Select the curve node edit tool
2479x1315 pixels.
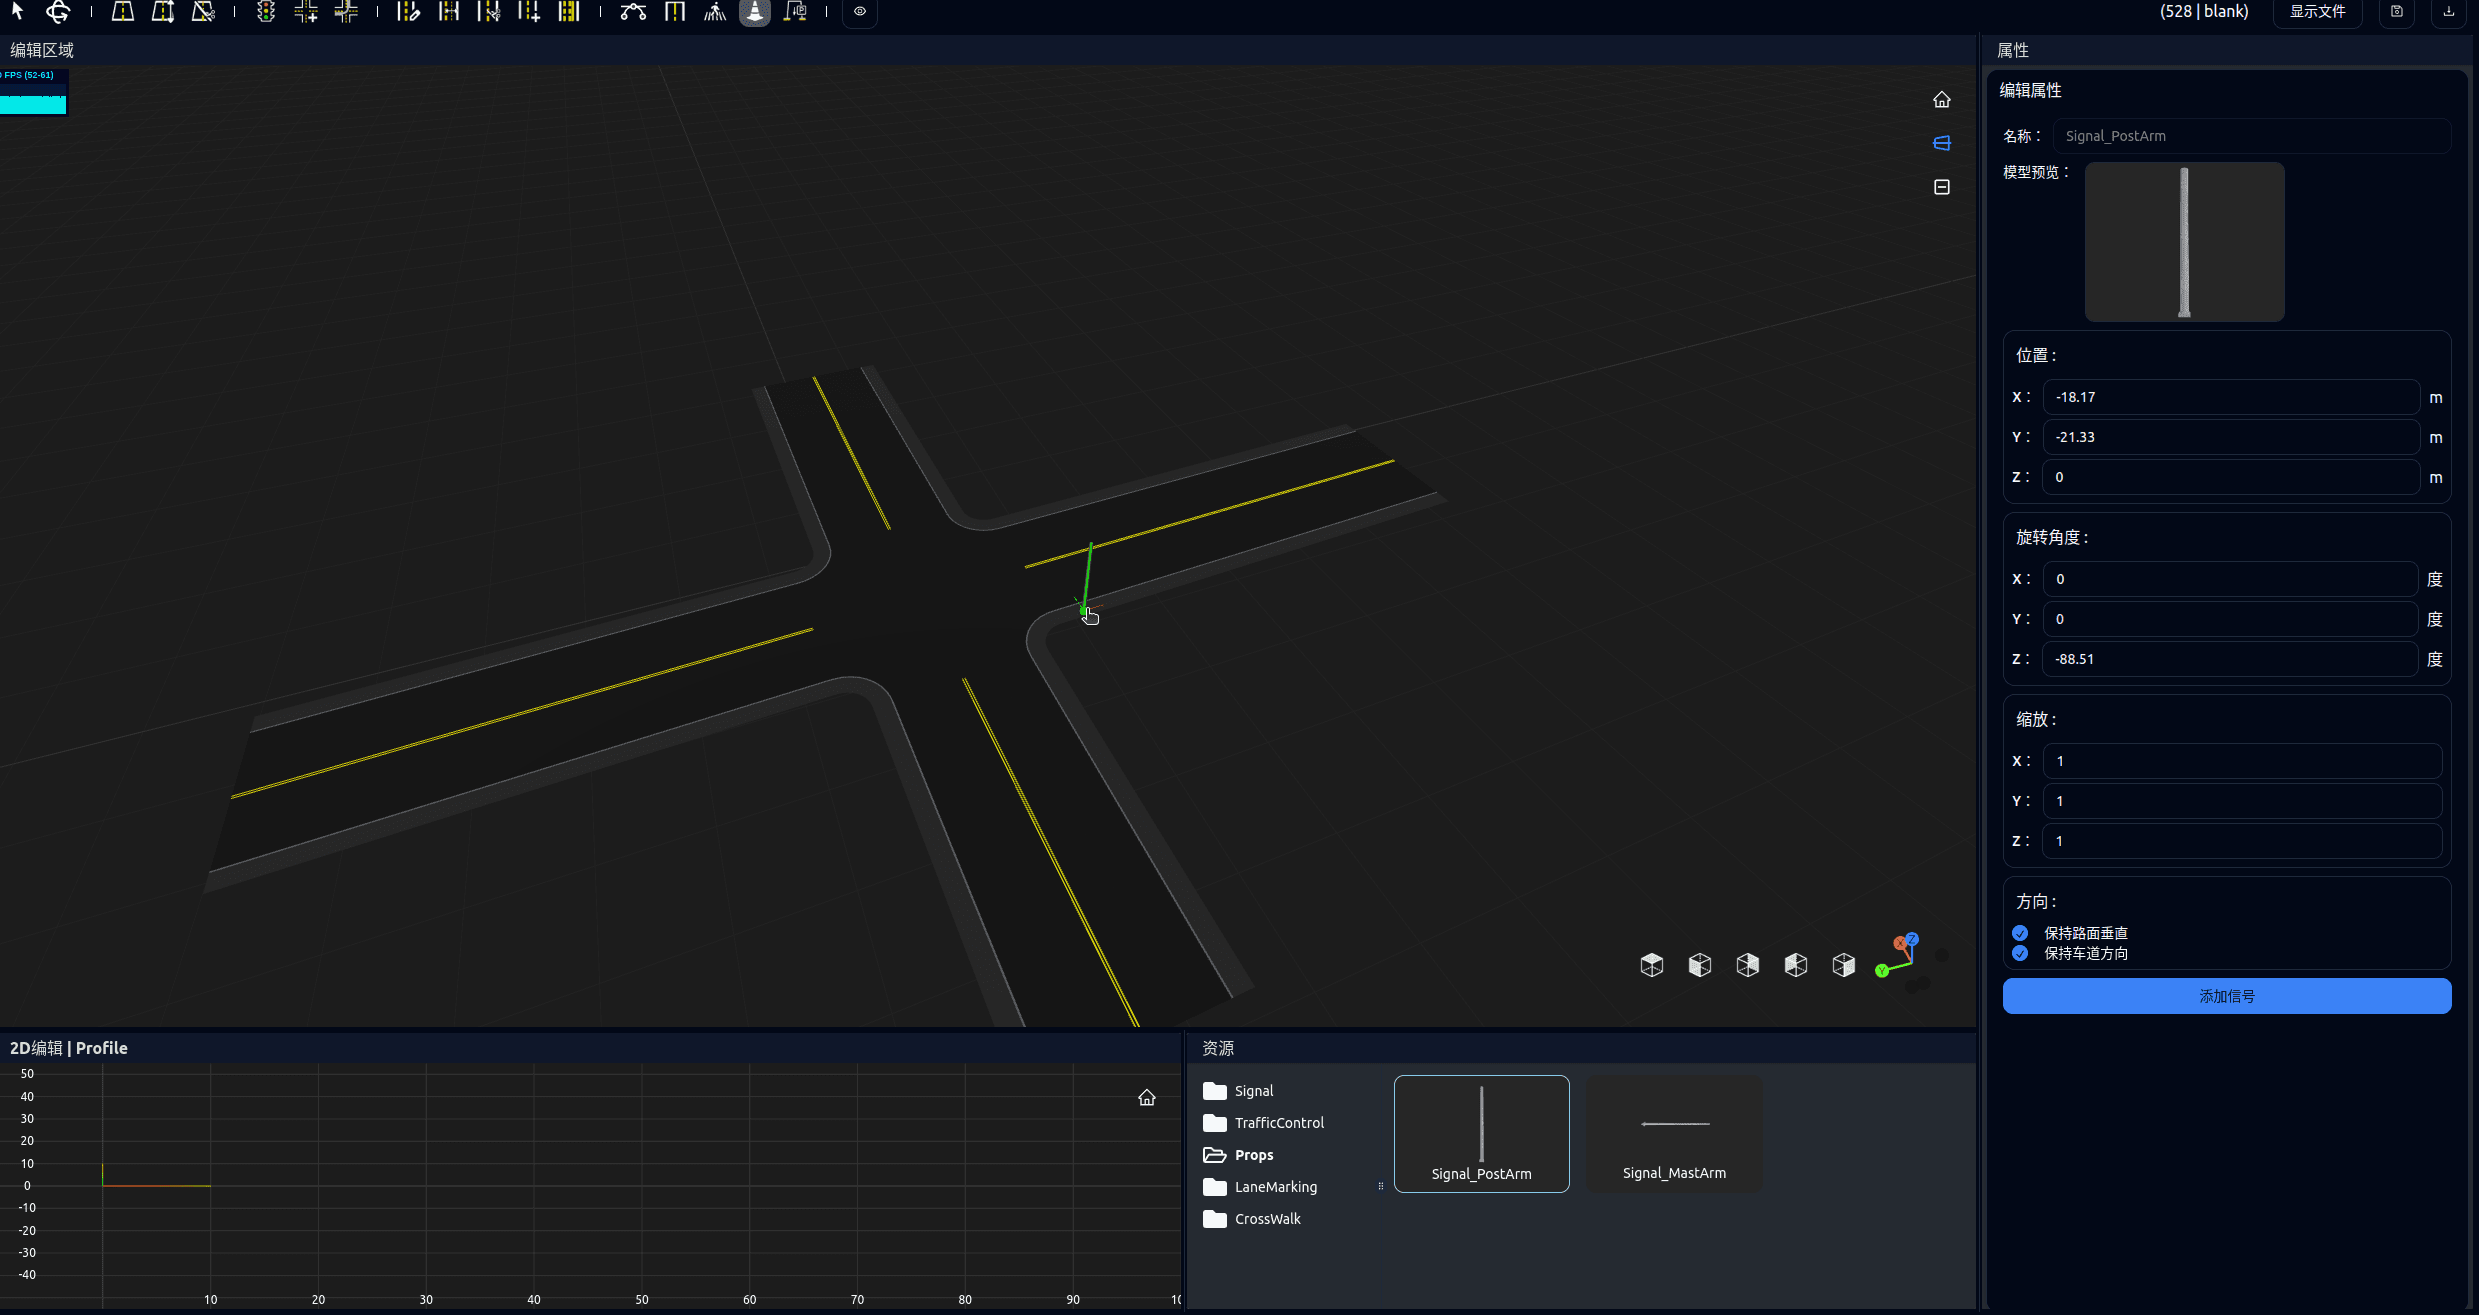click(x=633, y=11)
